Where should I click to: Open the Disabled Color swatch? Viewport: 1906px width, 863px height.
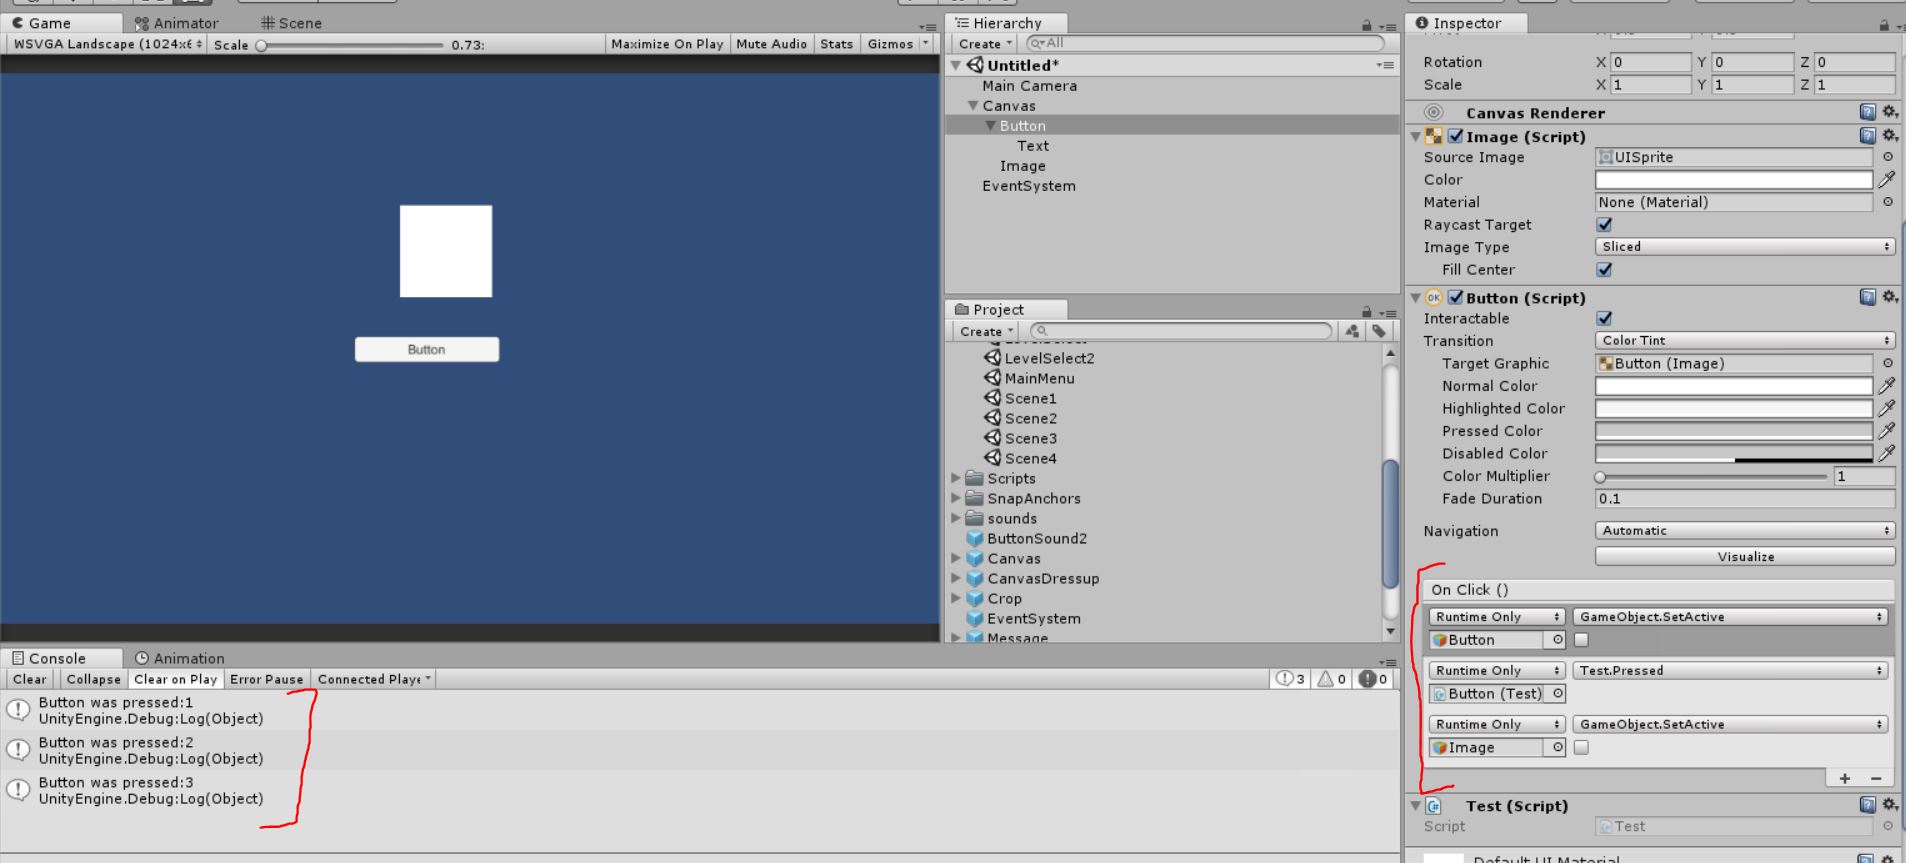click(x=1733, y=454)
